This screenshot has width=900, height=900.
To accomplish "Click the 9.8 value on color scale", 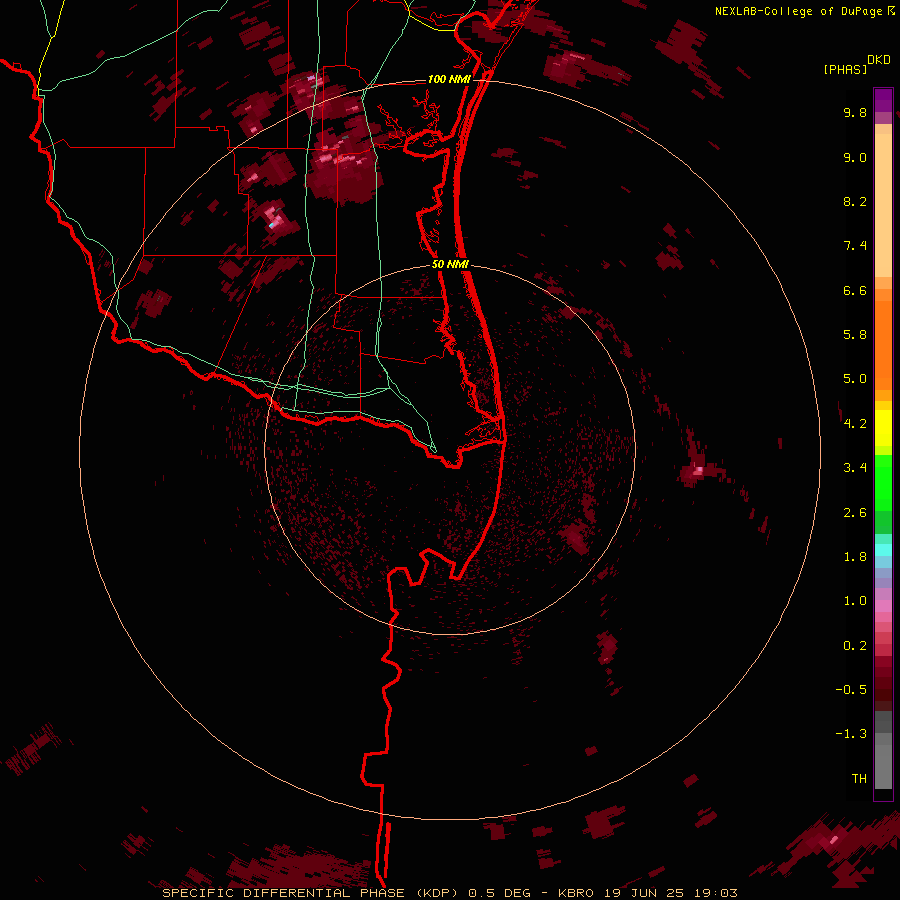I will (855, 112).
